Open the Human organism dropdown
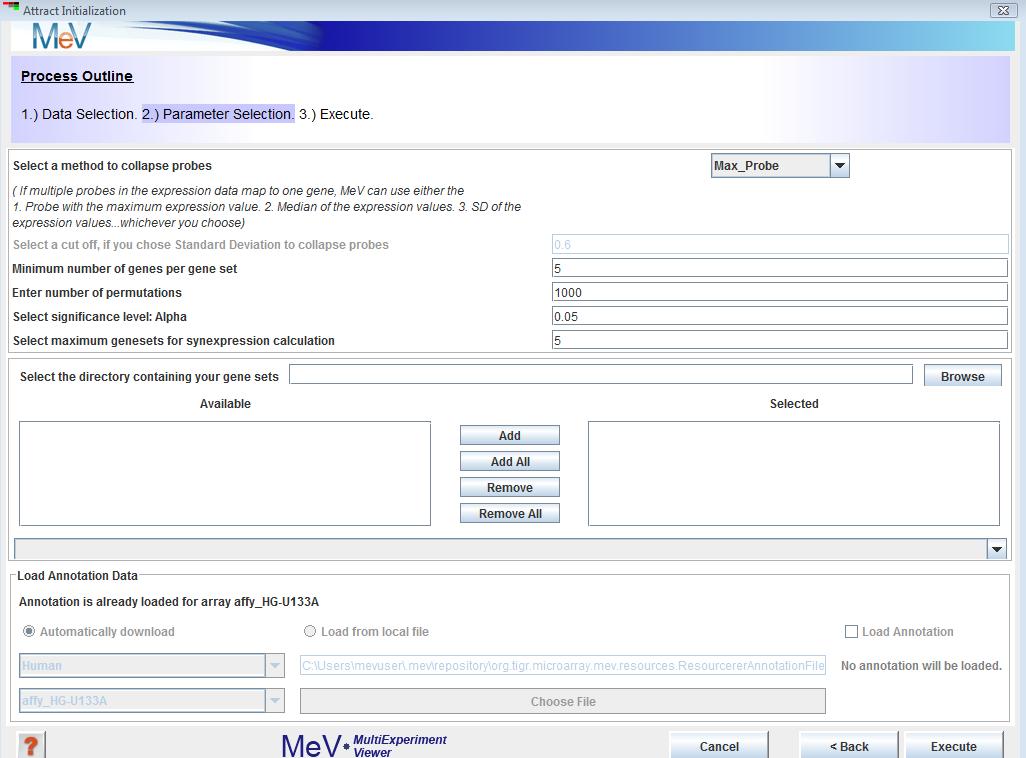 275,666
